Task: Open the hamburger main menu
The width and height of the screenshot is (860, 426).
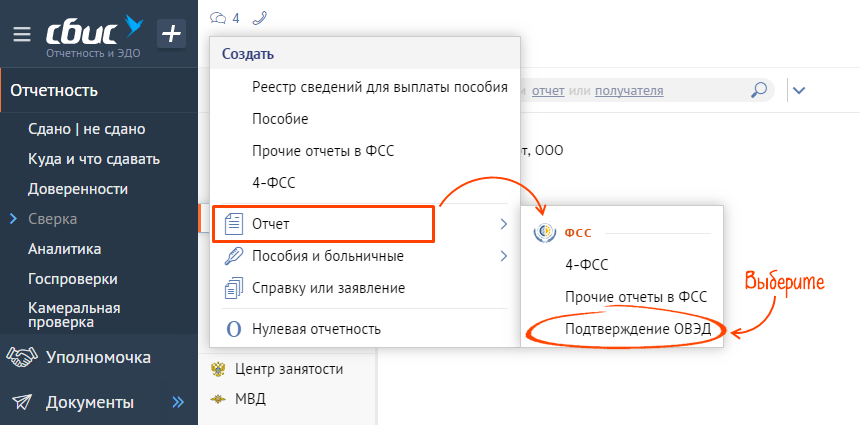Action: pos(21,34)
